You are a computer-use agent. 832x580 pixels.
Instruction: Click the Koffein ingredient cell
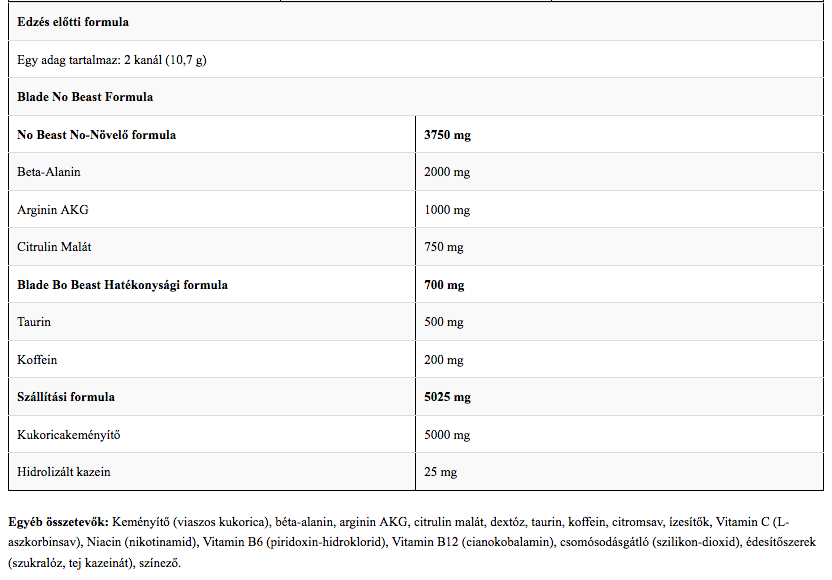click(x=37, y=360)
